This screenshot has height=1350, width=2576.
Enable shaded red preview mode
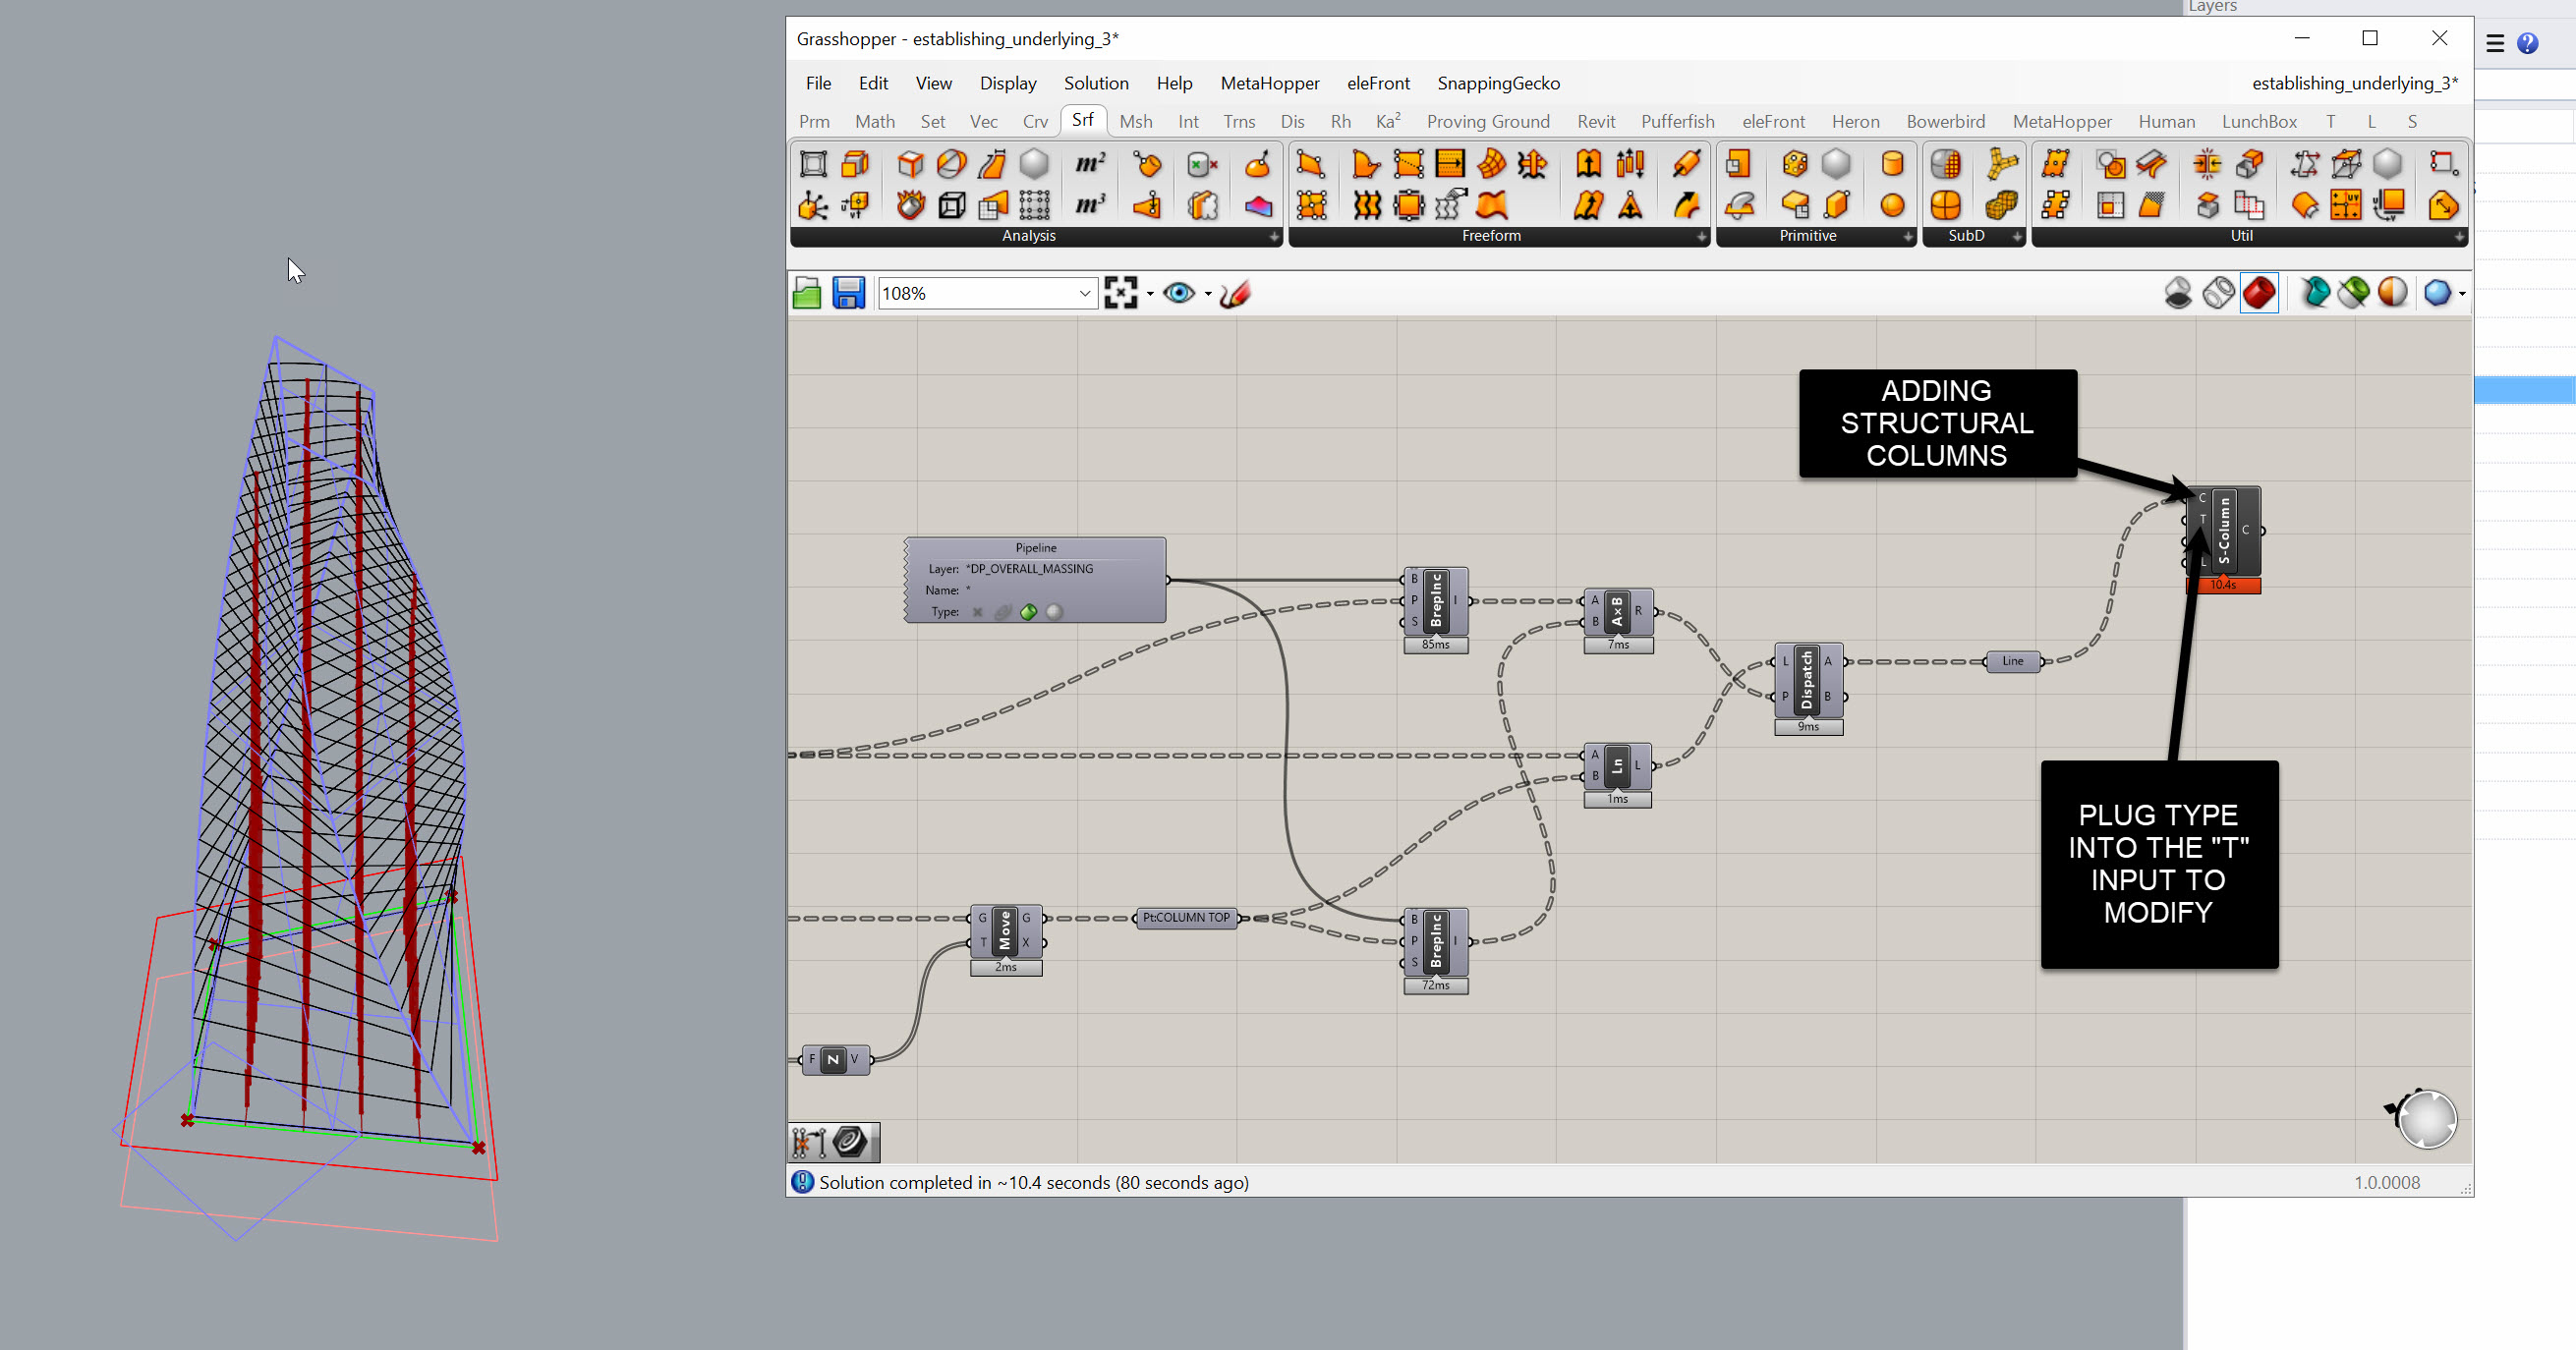click(2258, 293)
